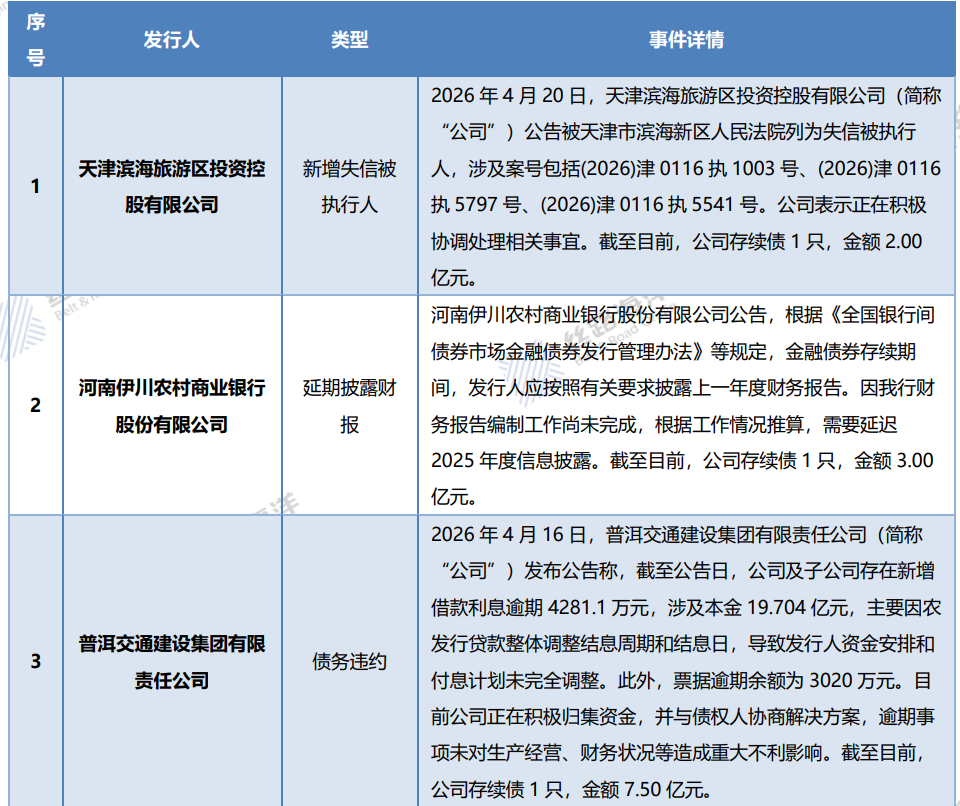
Task: Select the 发行人 column header
Action: [172, 40]
